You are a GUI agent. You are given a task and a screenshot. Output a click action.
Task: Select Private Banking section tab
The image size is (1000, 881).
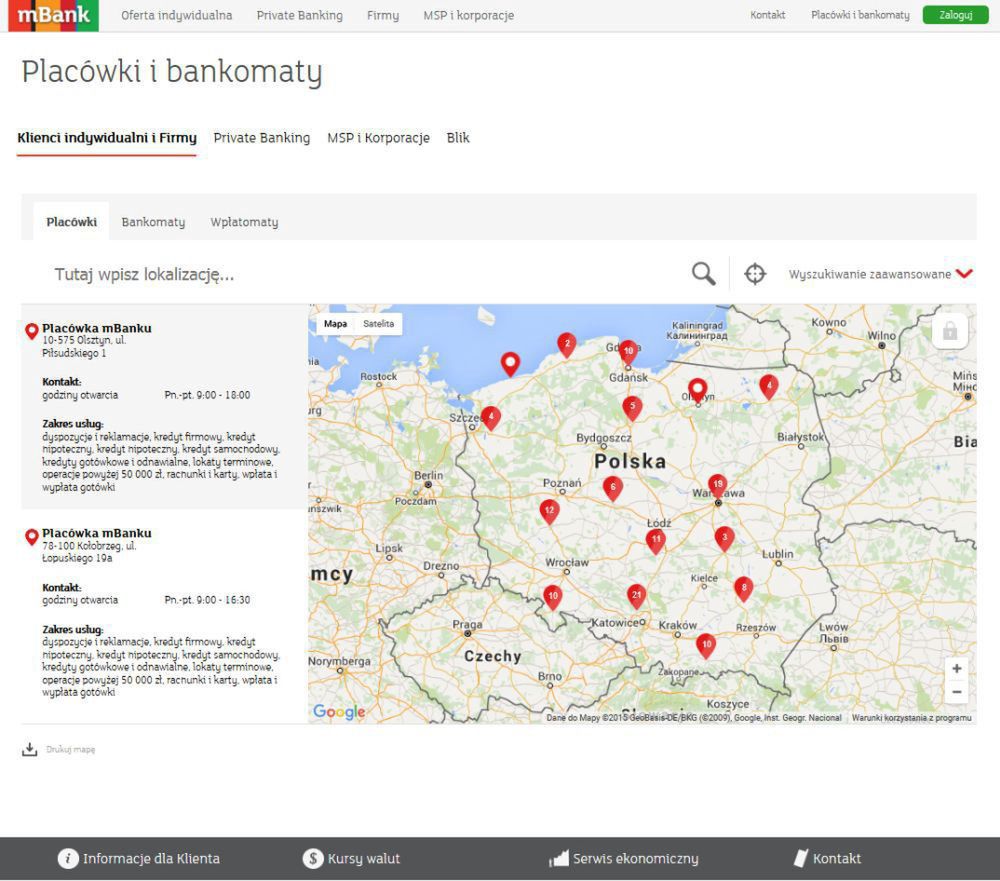pos(261,138)
